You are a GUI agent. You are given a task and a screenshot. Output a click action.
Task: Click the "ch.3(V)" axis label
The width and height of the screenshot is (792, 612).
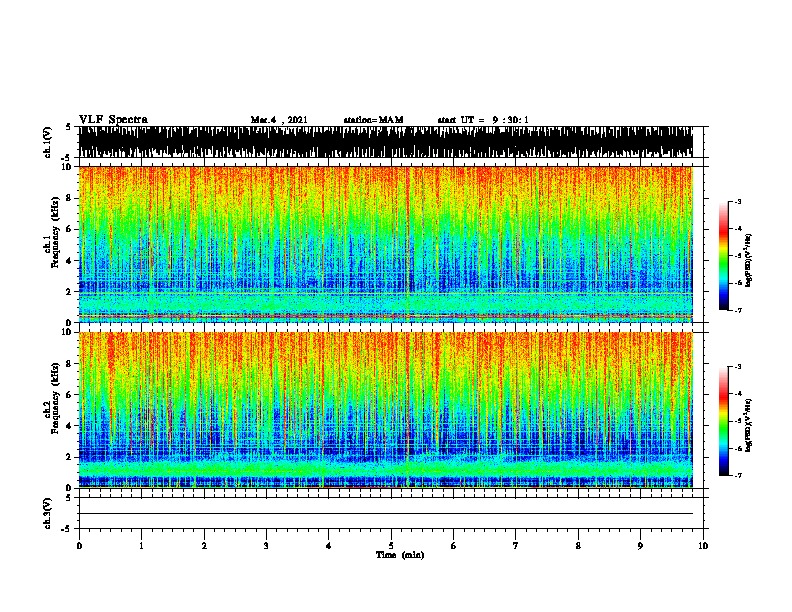click(x=47, y=513)
